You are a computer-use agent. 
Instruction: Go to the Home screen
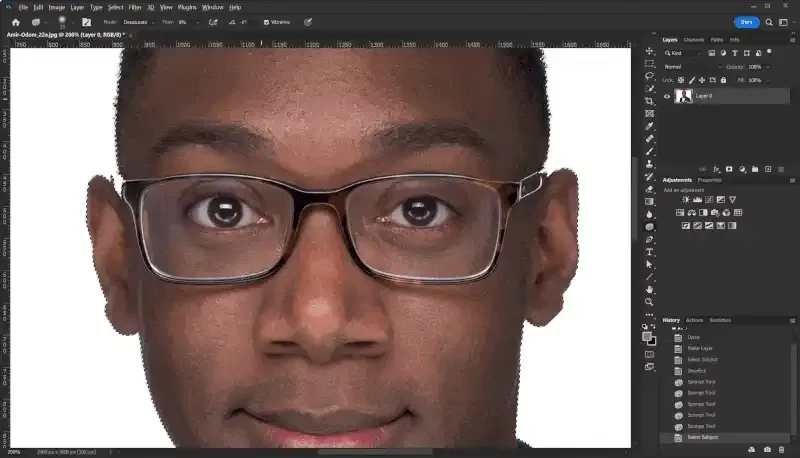[16, 22]
